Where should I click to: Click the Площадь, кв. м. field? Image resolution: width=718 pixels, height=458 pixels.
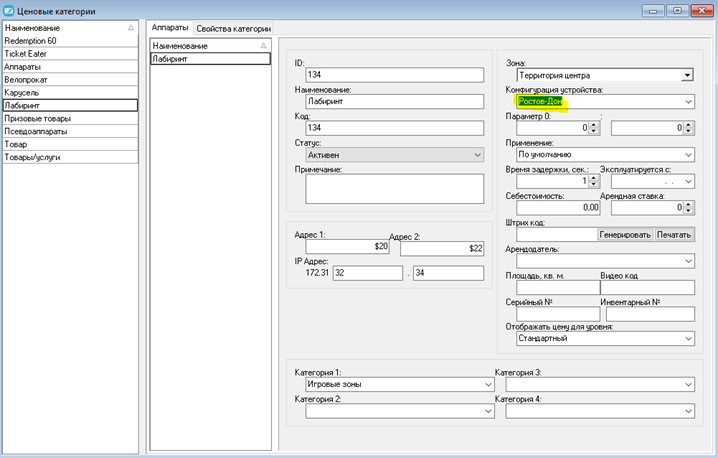coord(558,288)
